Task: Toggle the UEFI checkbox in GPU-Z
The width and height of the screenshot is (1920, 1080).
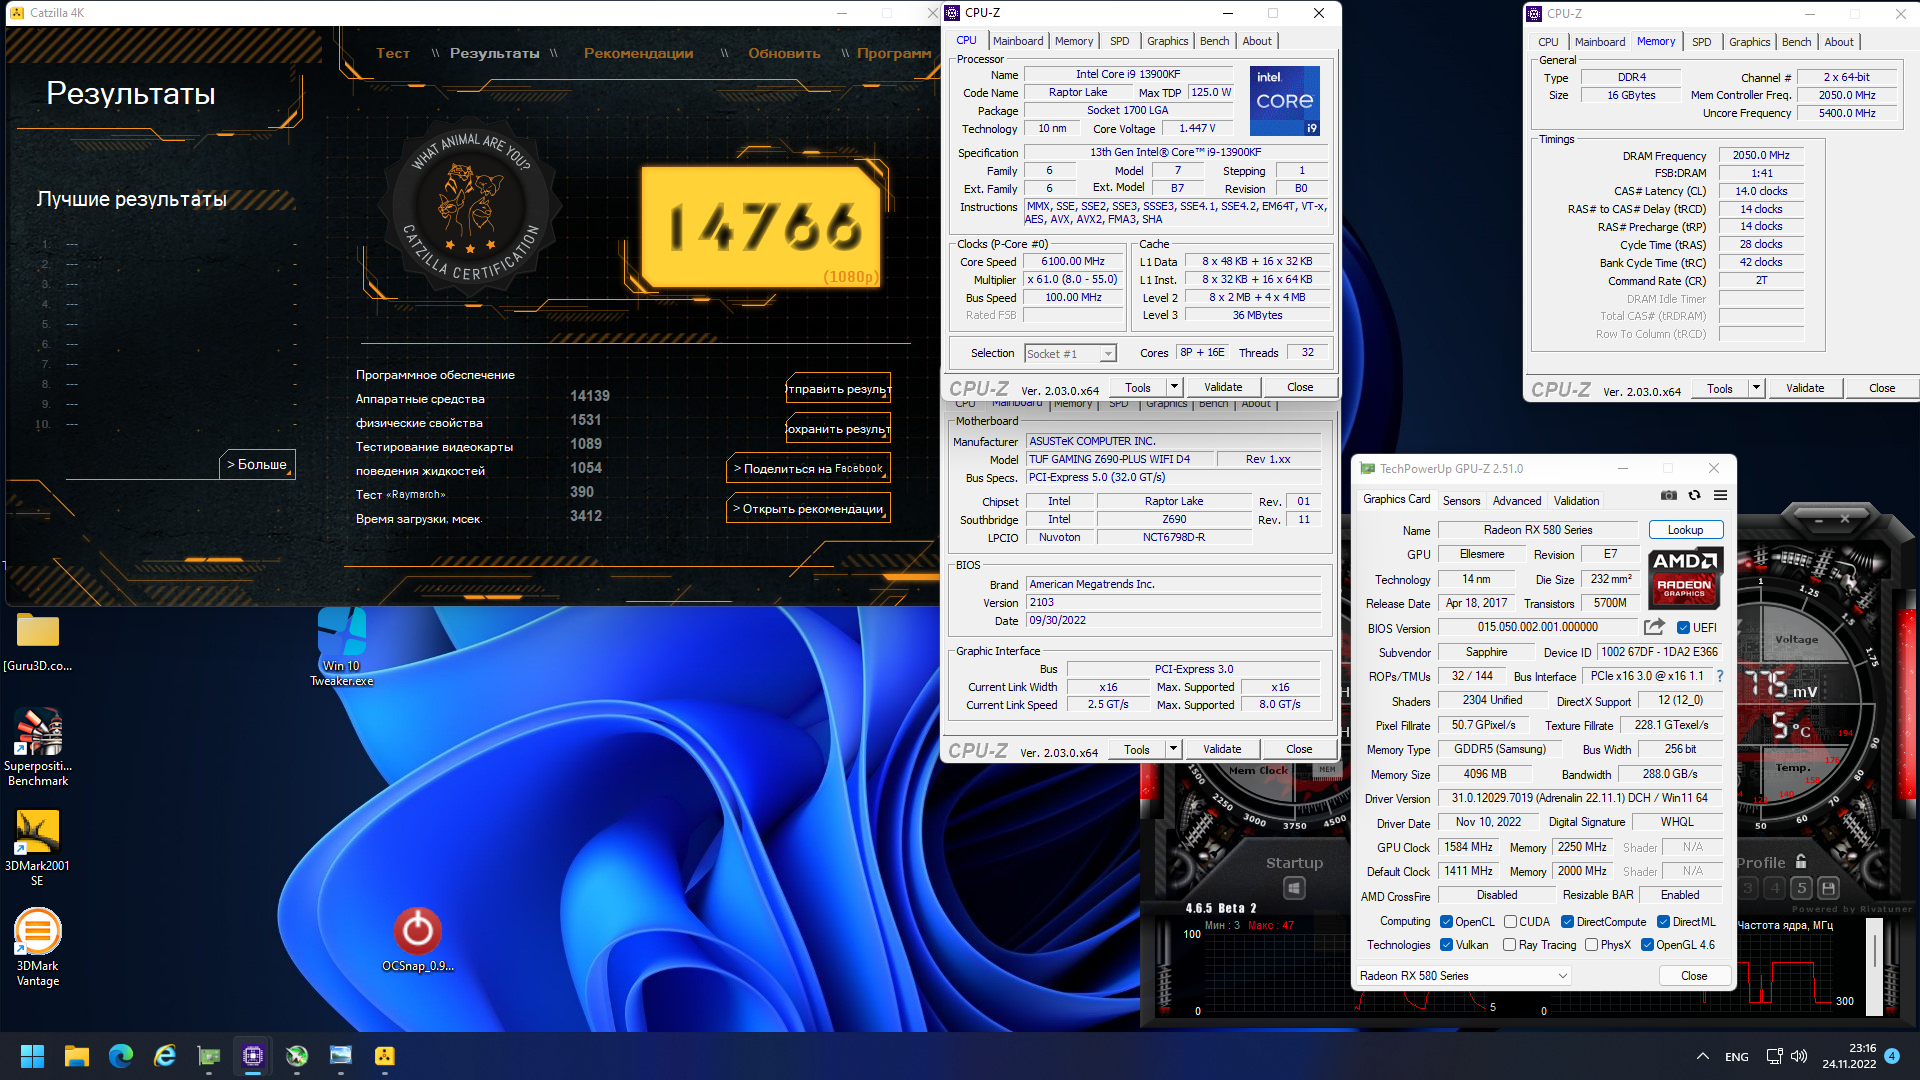Action: (1684, 628)
